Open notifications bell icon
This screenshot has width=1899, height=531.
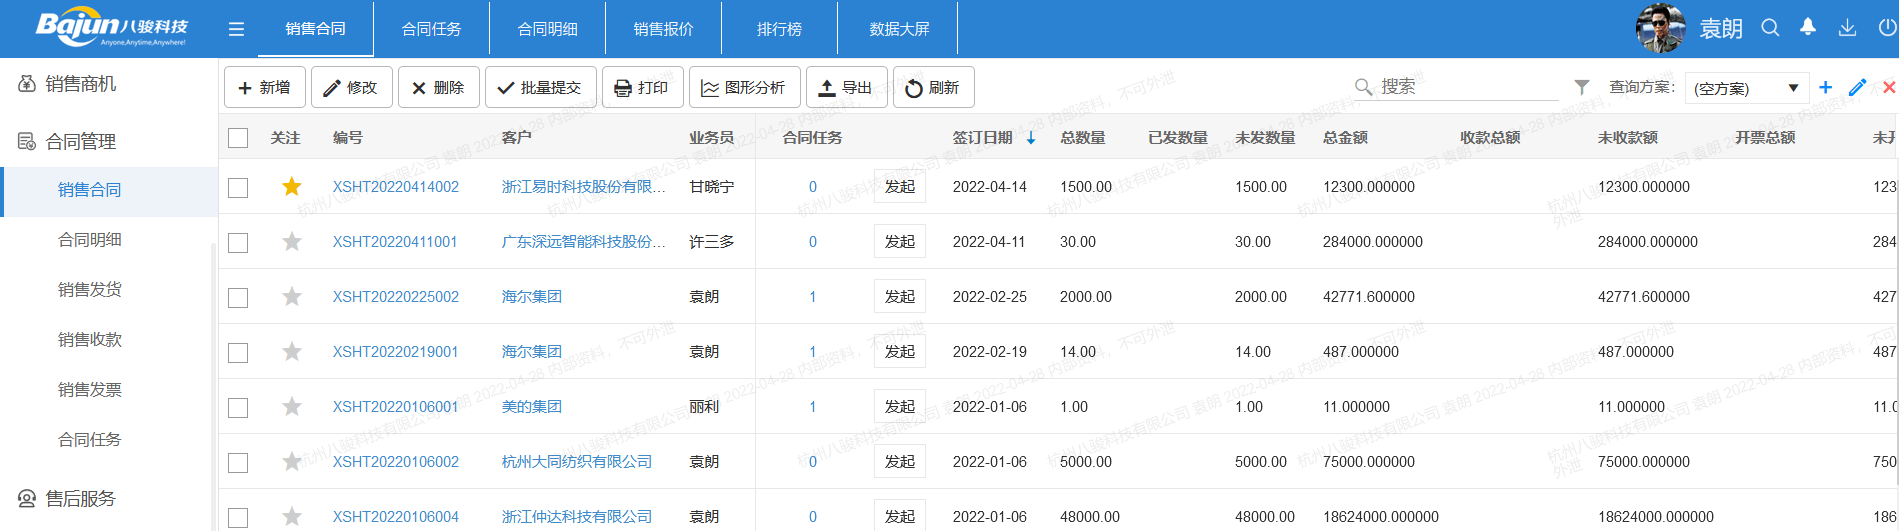pyautogui.click(x=1808, y=28)
